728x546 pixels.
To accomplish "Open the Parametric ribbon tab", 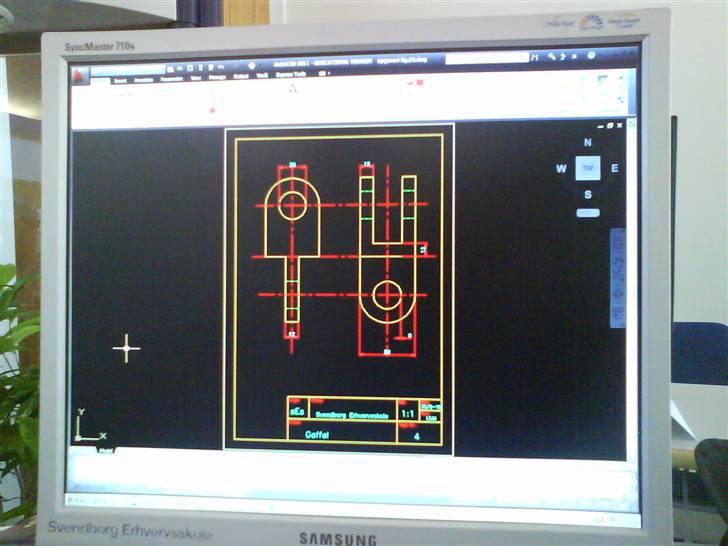I will click(x=172, y=79).
